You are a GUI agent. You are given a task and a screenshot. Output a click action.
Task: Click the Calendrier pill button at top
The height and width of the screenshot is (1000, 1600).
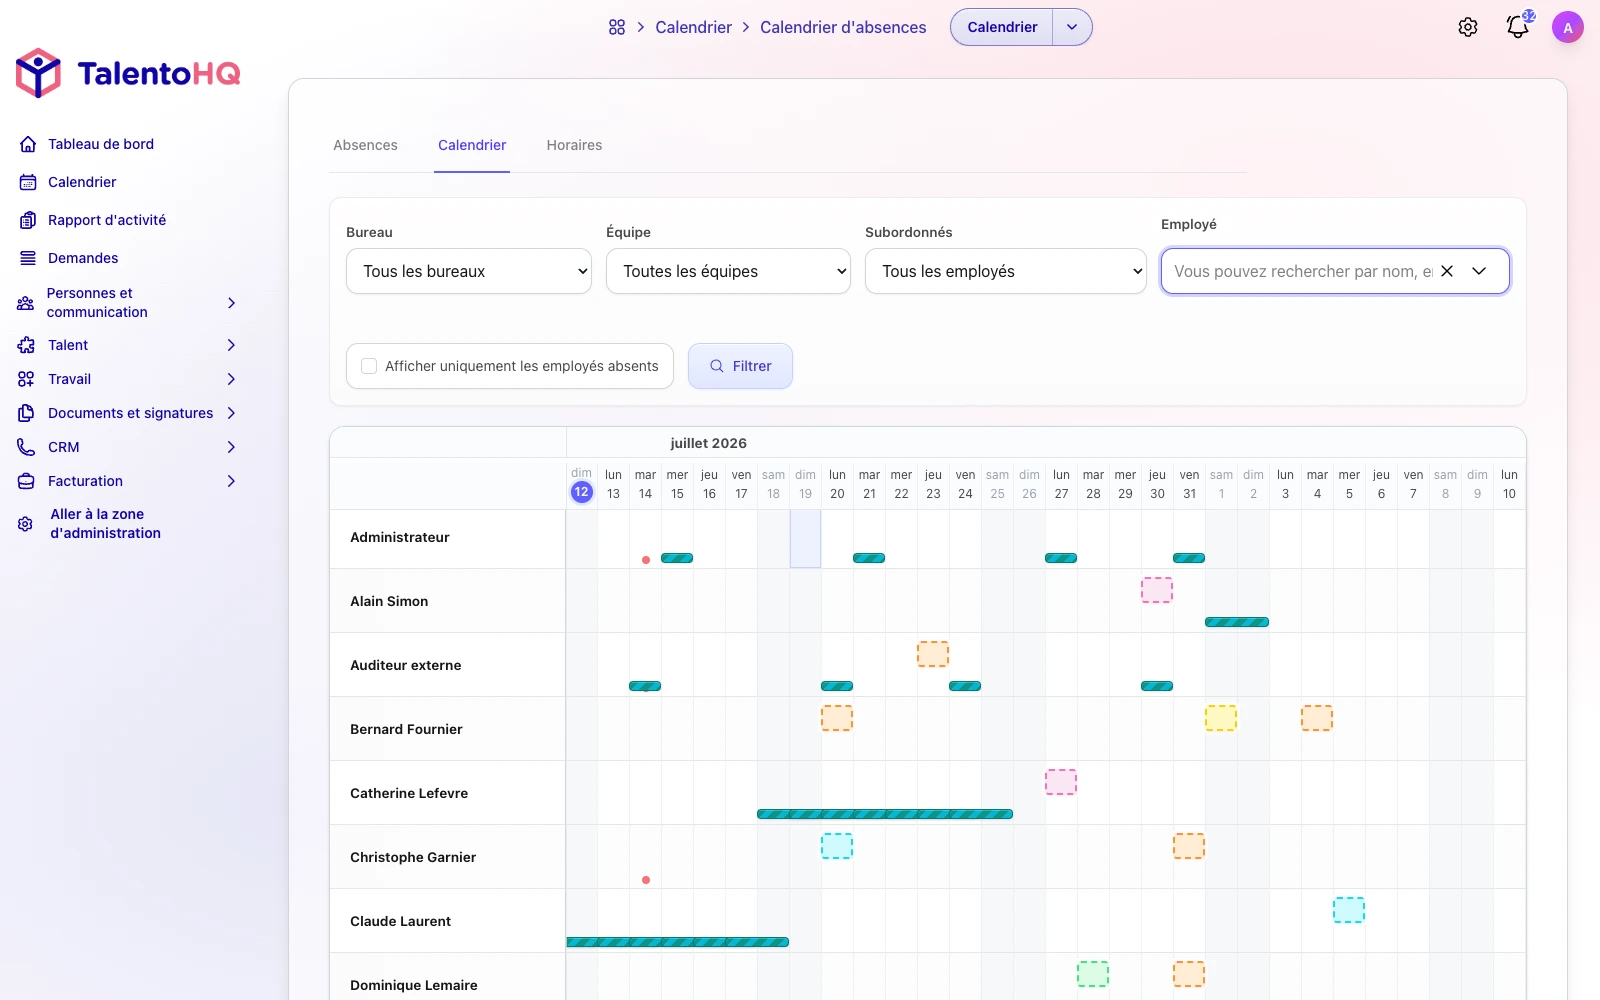click(x=1002, y=27)
